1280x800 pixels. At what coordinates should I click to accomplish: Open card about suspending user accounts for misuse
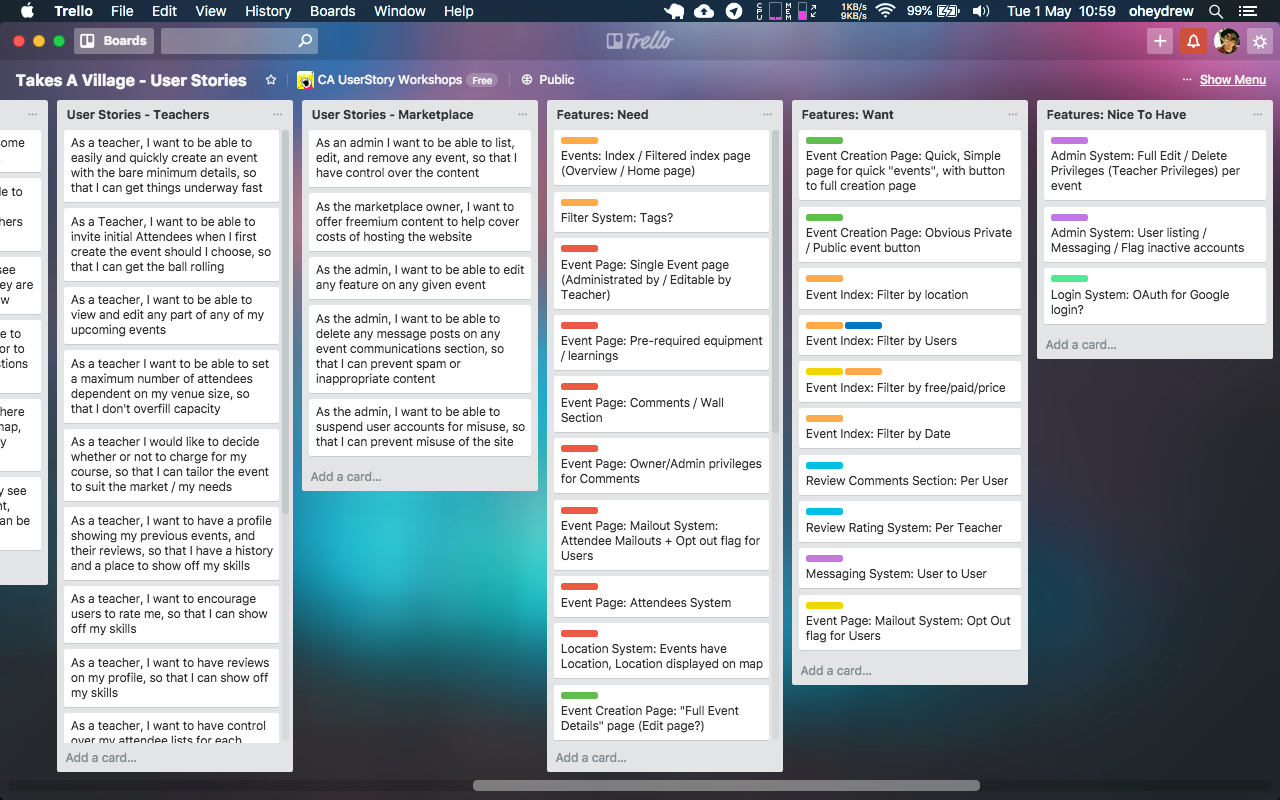420,427
